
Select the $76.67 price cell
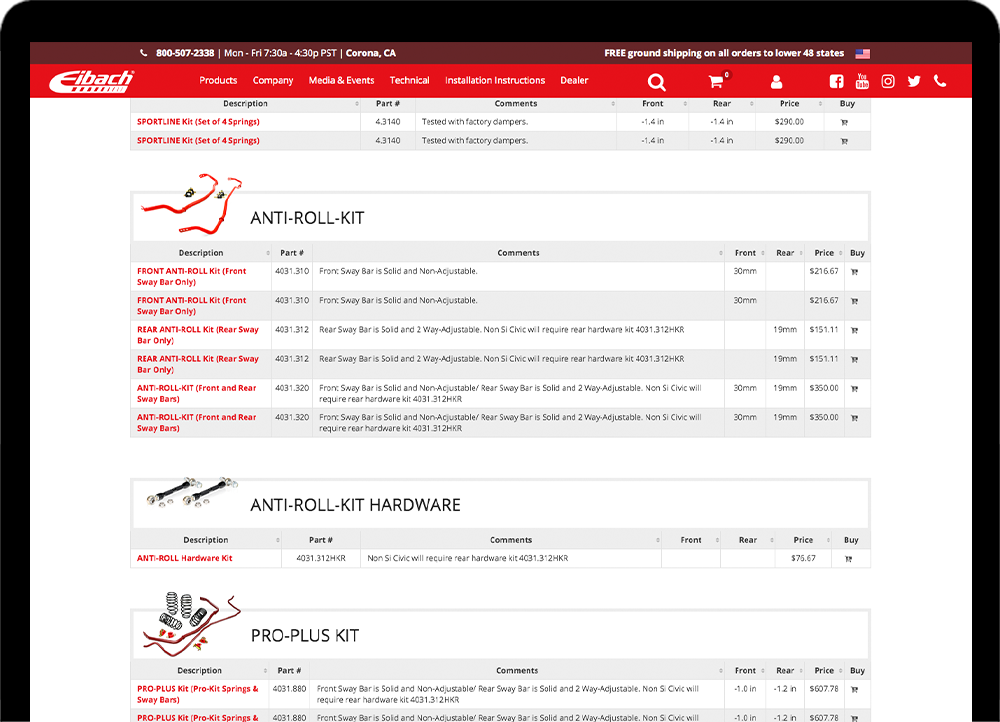coord(803,559)
